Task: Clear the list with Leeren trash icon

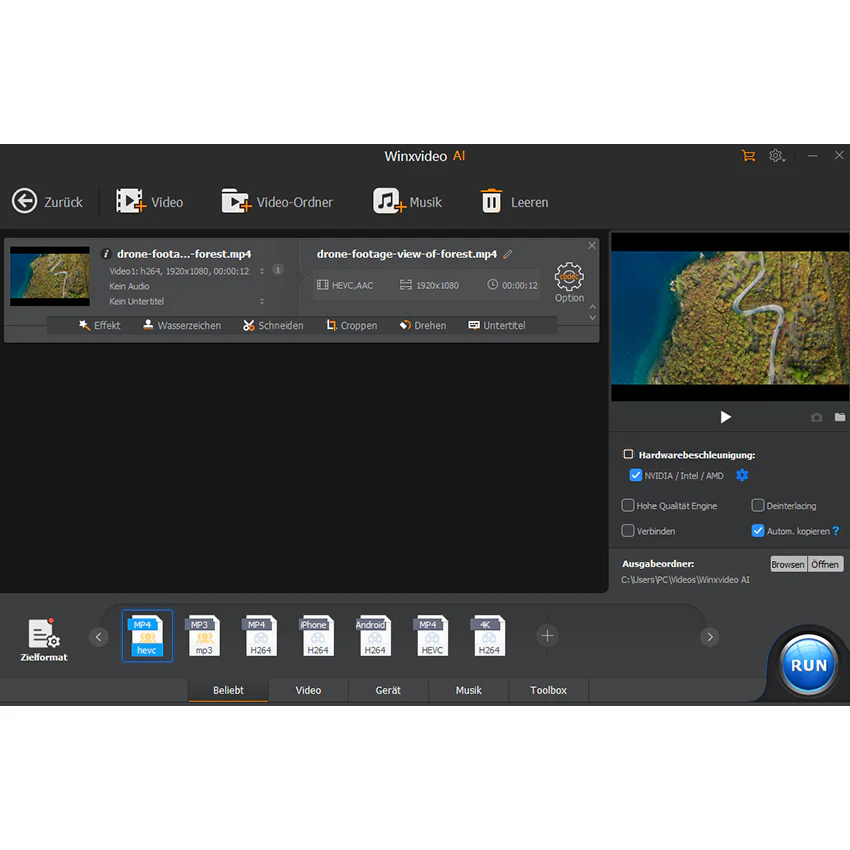Action: tap(491, 201)
